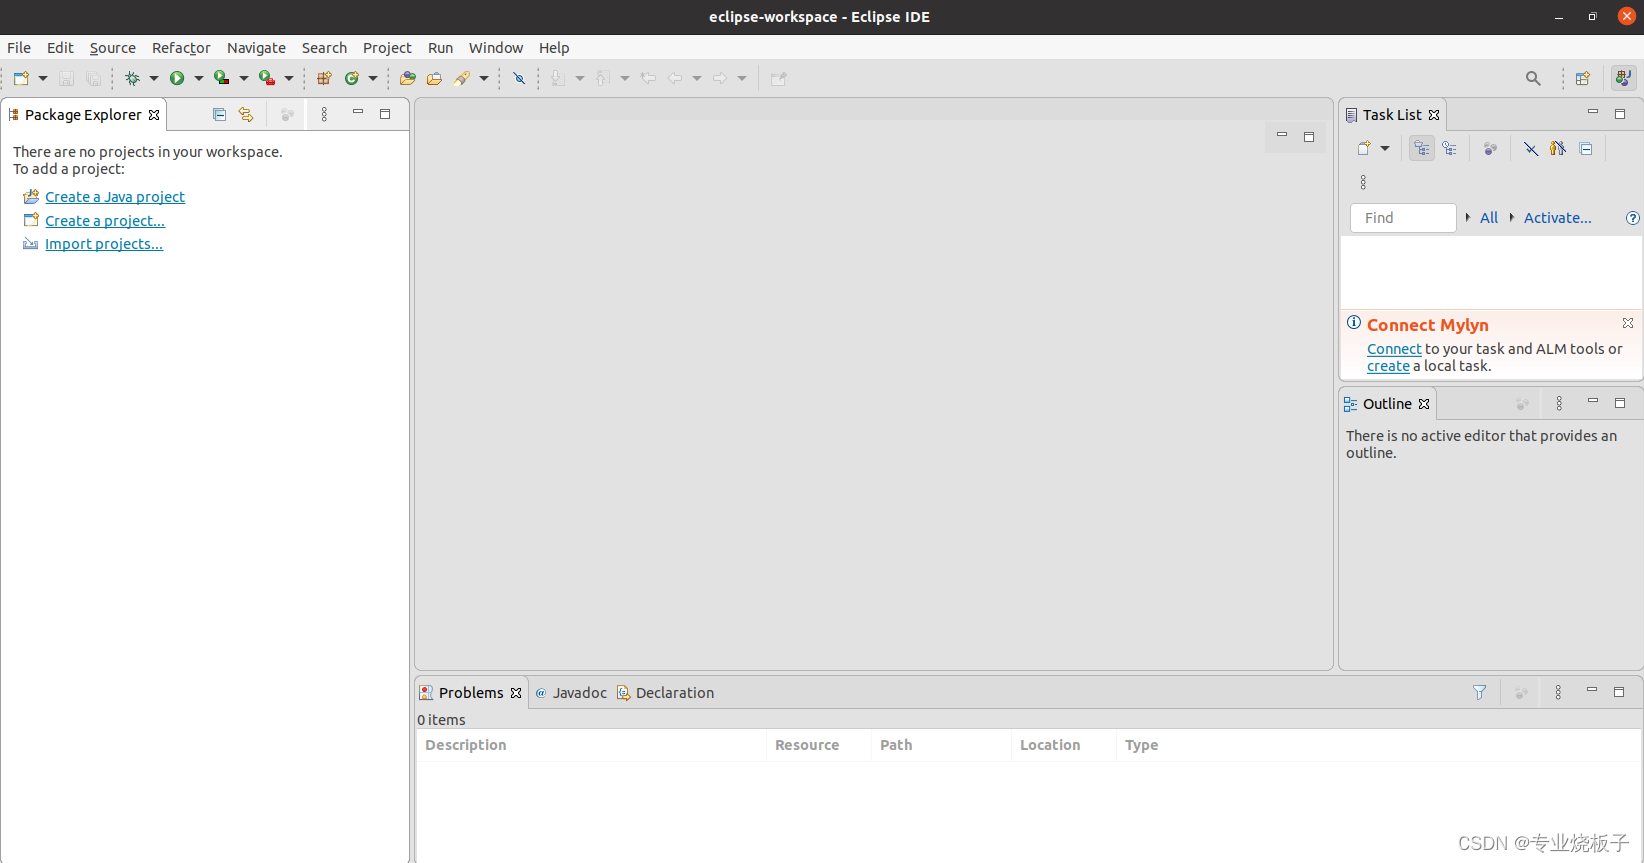This screenshot has height=863, width=1644.
Task: Click the All working set link in Task List
Action: pos(1489,218)
